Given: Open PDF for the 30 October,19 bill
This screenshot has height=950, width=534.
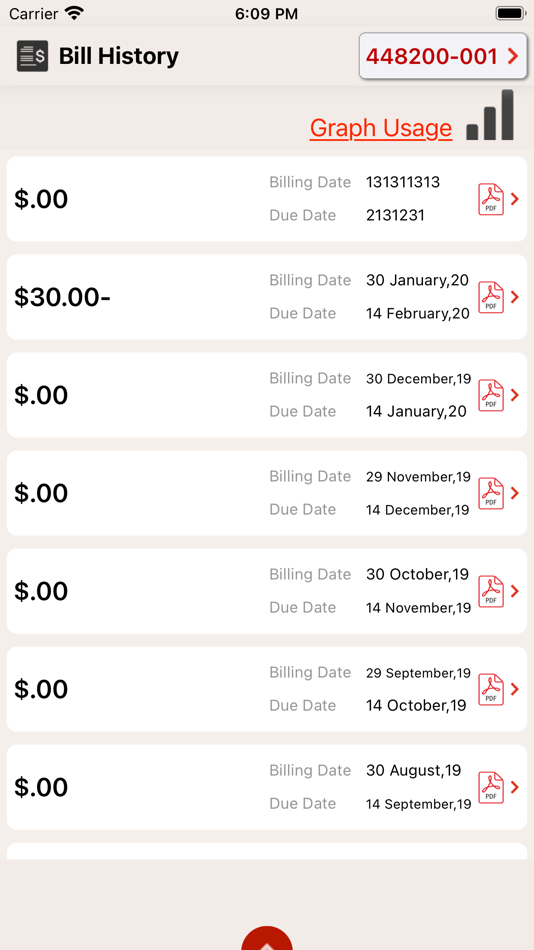Looking at the screenshot, I should coord(491,591).
